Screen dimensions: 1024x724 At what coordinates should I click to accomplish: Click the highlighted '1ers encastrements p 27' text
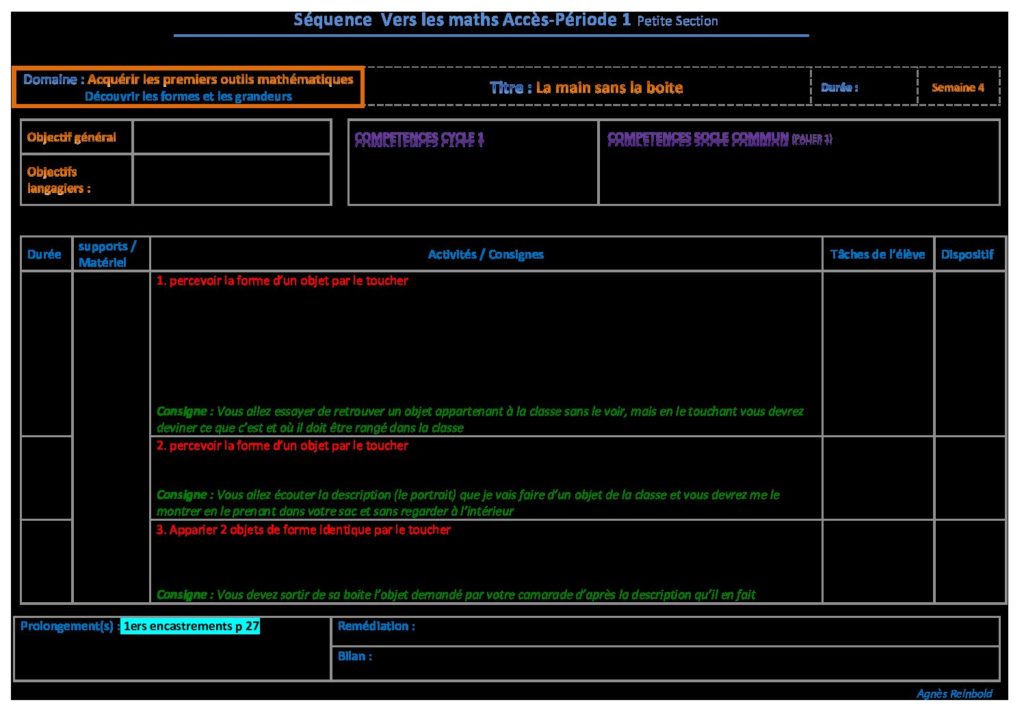pos(191,627)
